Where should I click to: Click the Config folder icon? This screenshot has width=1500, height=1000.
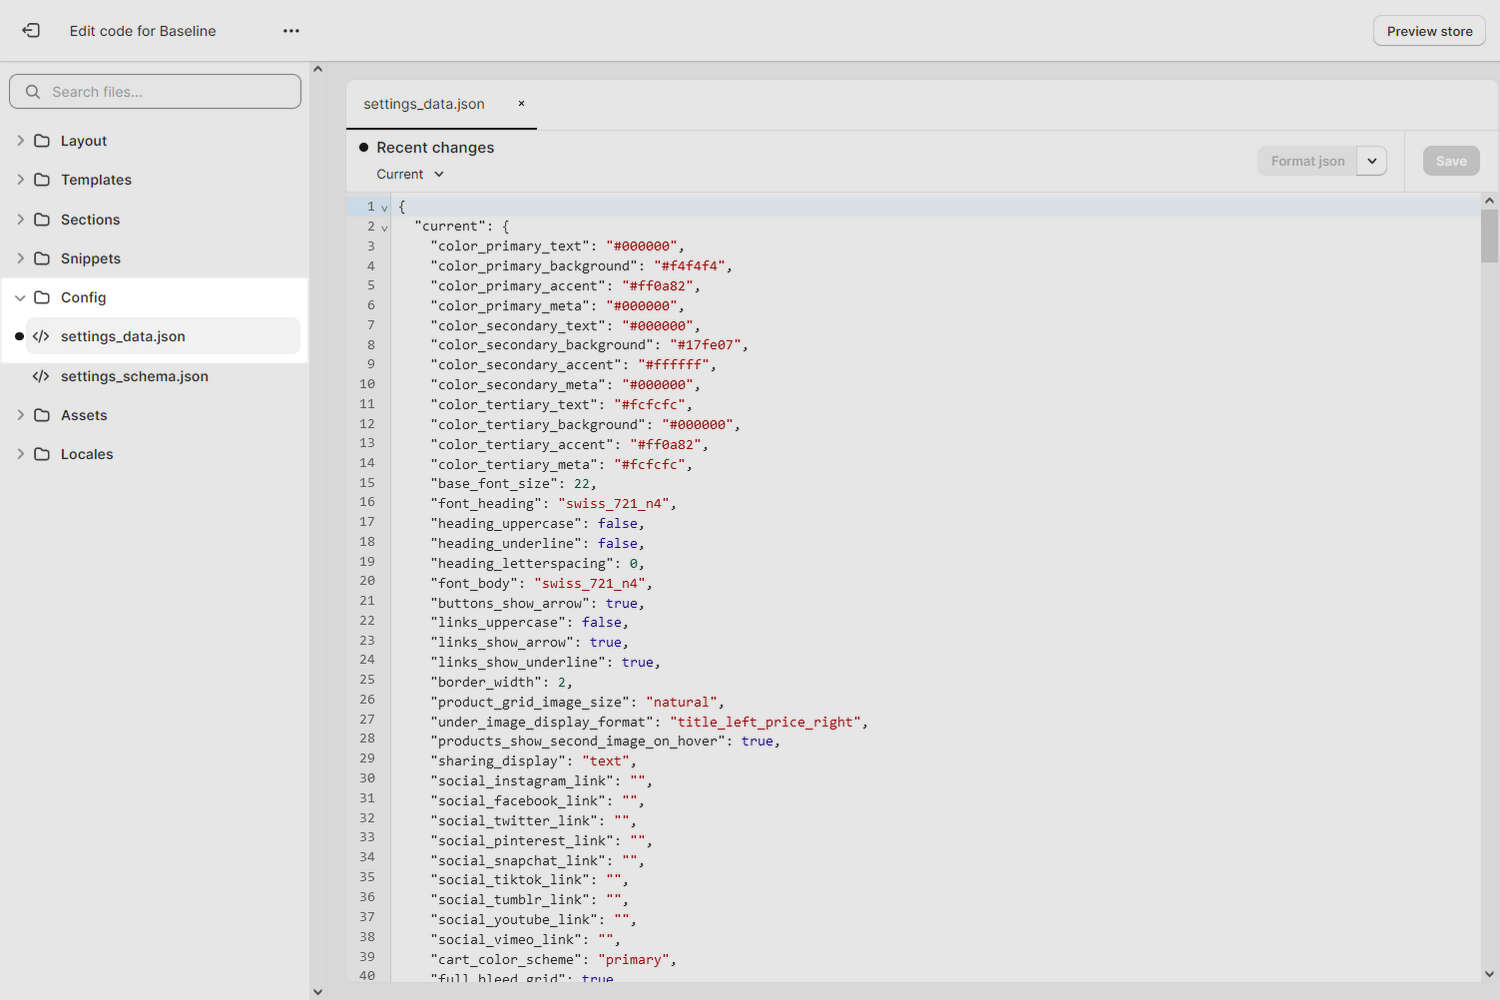[x=41, y=297]
